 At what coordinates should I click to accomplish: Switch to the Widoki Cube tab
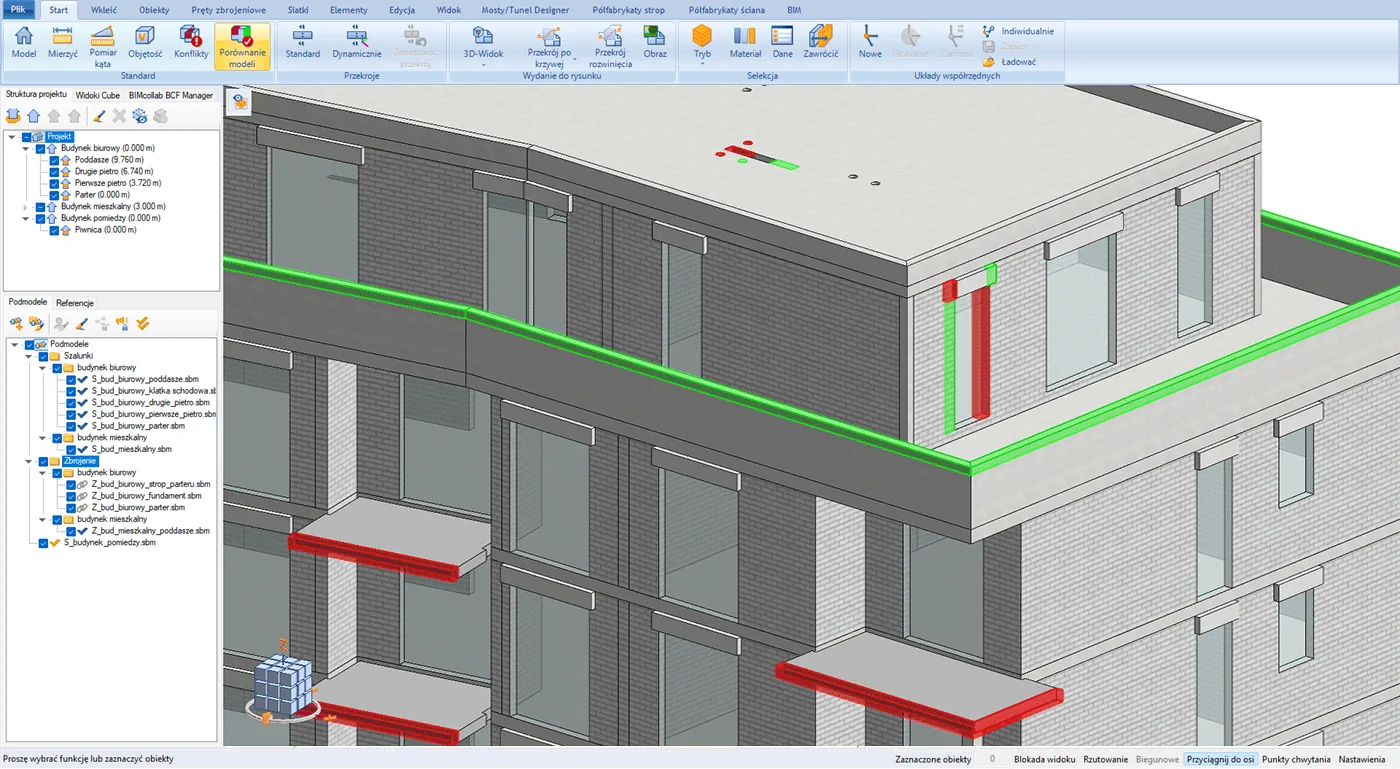point(98,95)
